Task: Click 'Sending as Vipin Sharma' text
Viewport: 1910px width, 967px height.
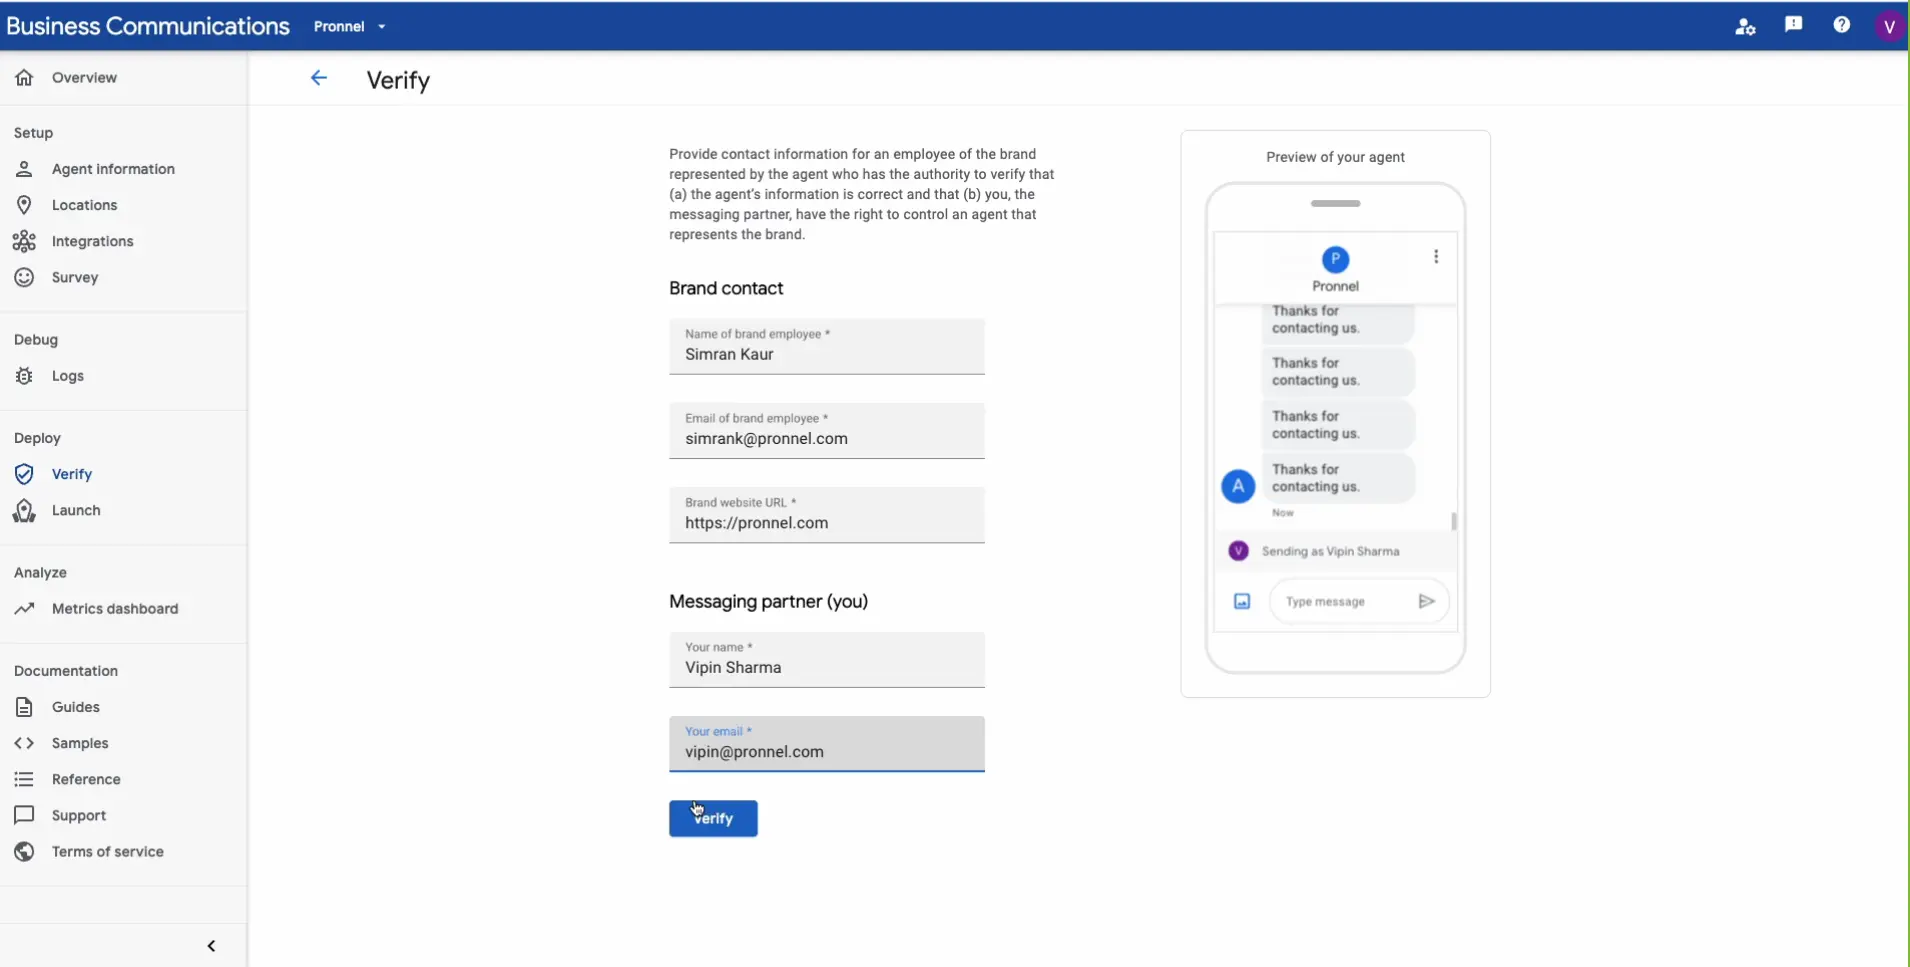Action: tap(1330, 551)
